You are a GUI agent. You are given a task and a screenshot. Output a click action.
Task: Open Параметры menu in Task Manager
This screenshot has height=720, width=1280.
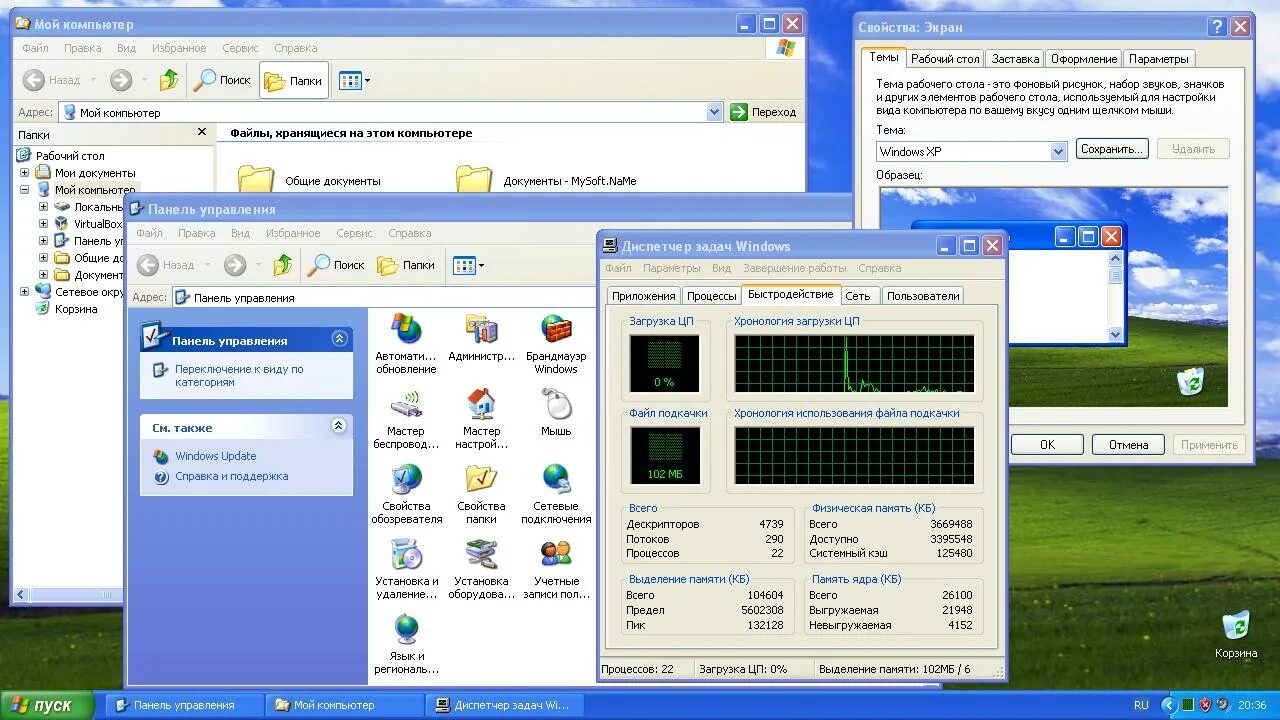[x=672, y=268]
